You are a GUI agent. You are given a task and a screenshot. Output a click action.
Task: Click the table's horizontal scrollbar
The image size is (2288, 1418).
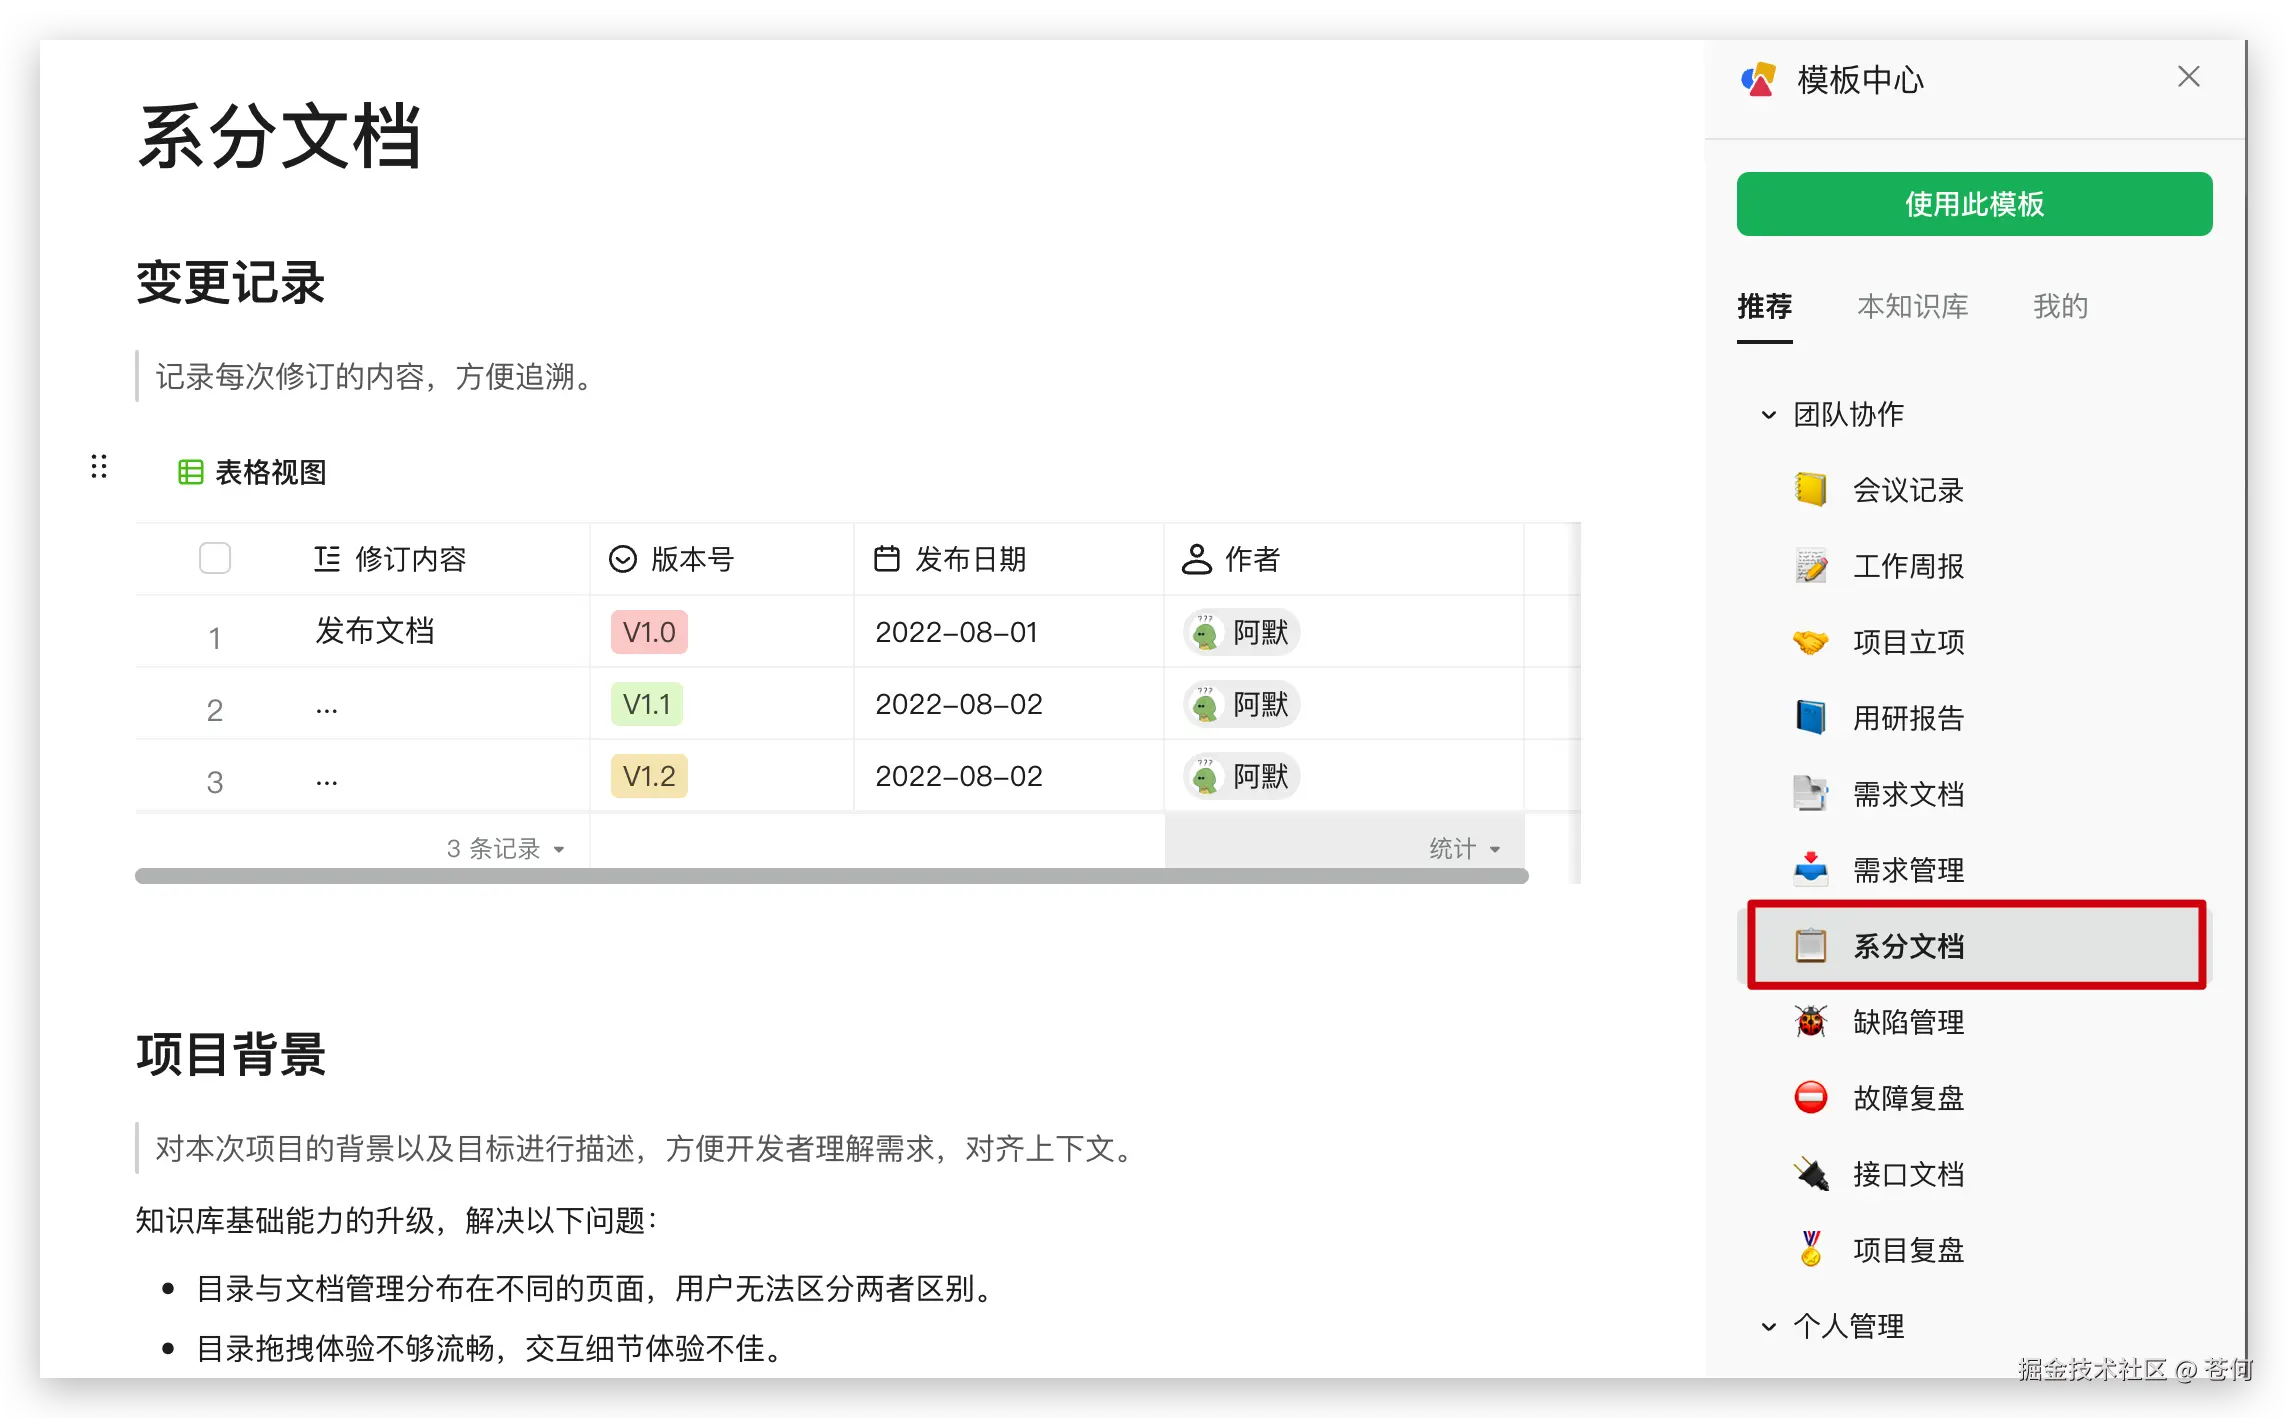(831, 876)
